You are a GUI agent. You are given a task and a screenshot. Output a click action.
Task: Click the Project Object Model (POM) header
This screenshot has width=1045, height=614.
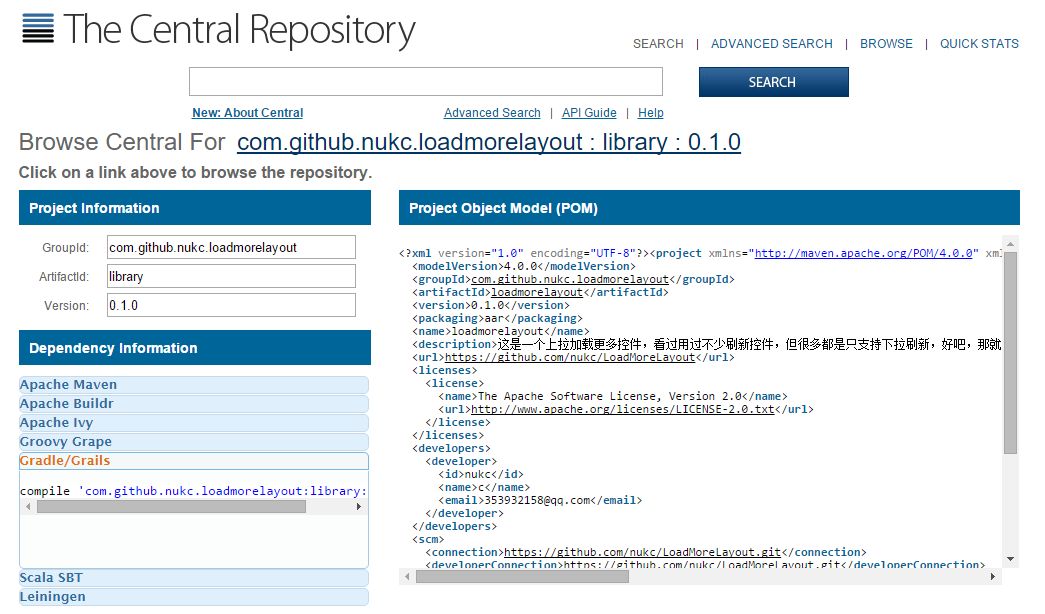709,208
